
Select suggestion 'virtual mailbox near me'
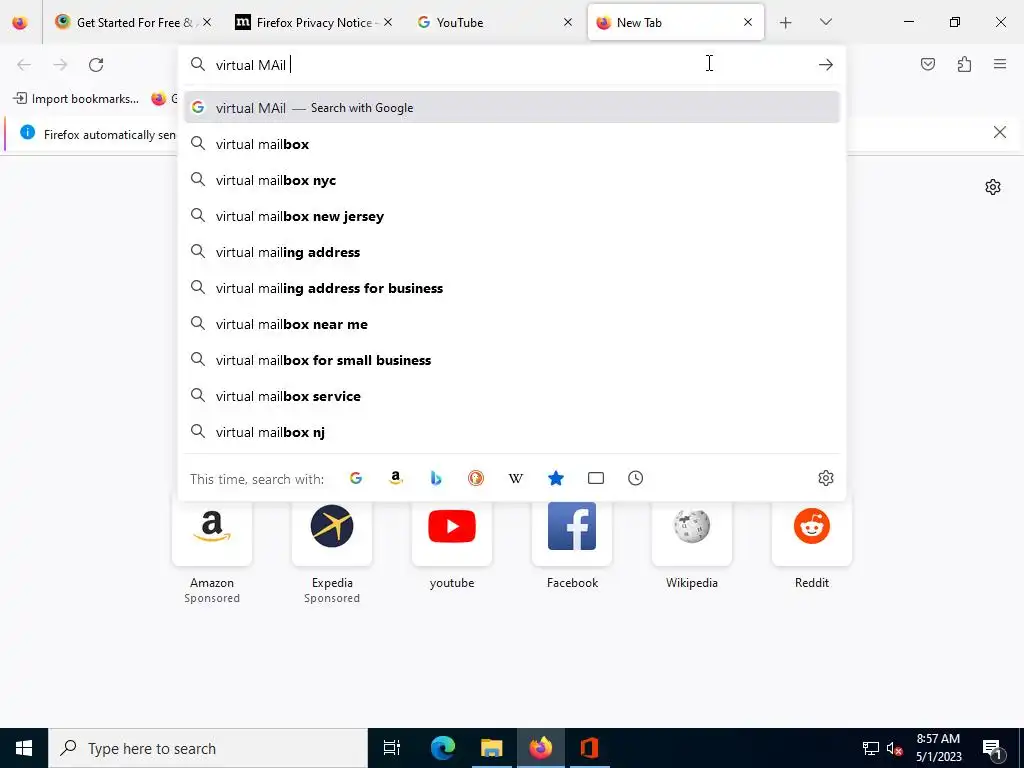tap(512, 324)
